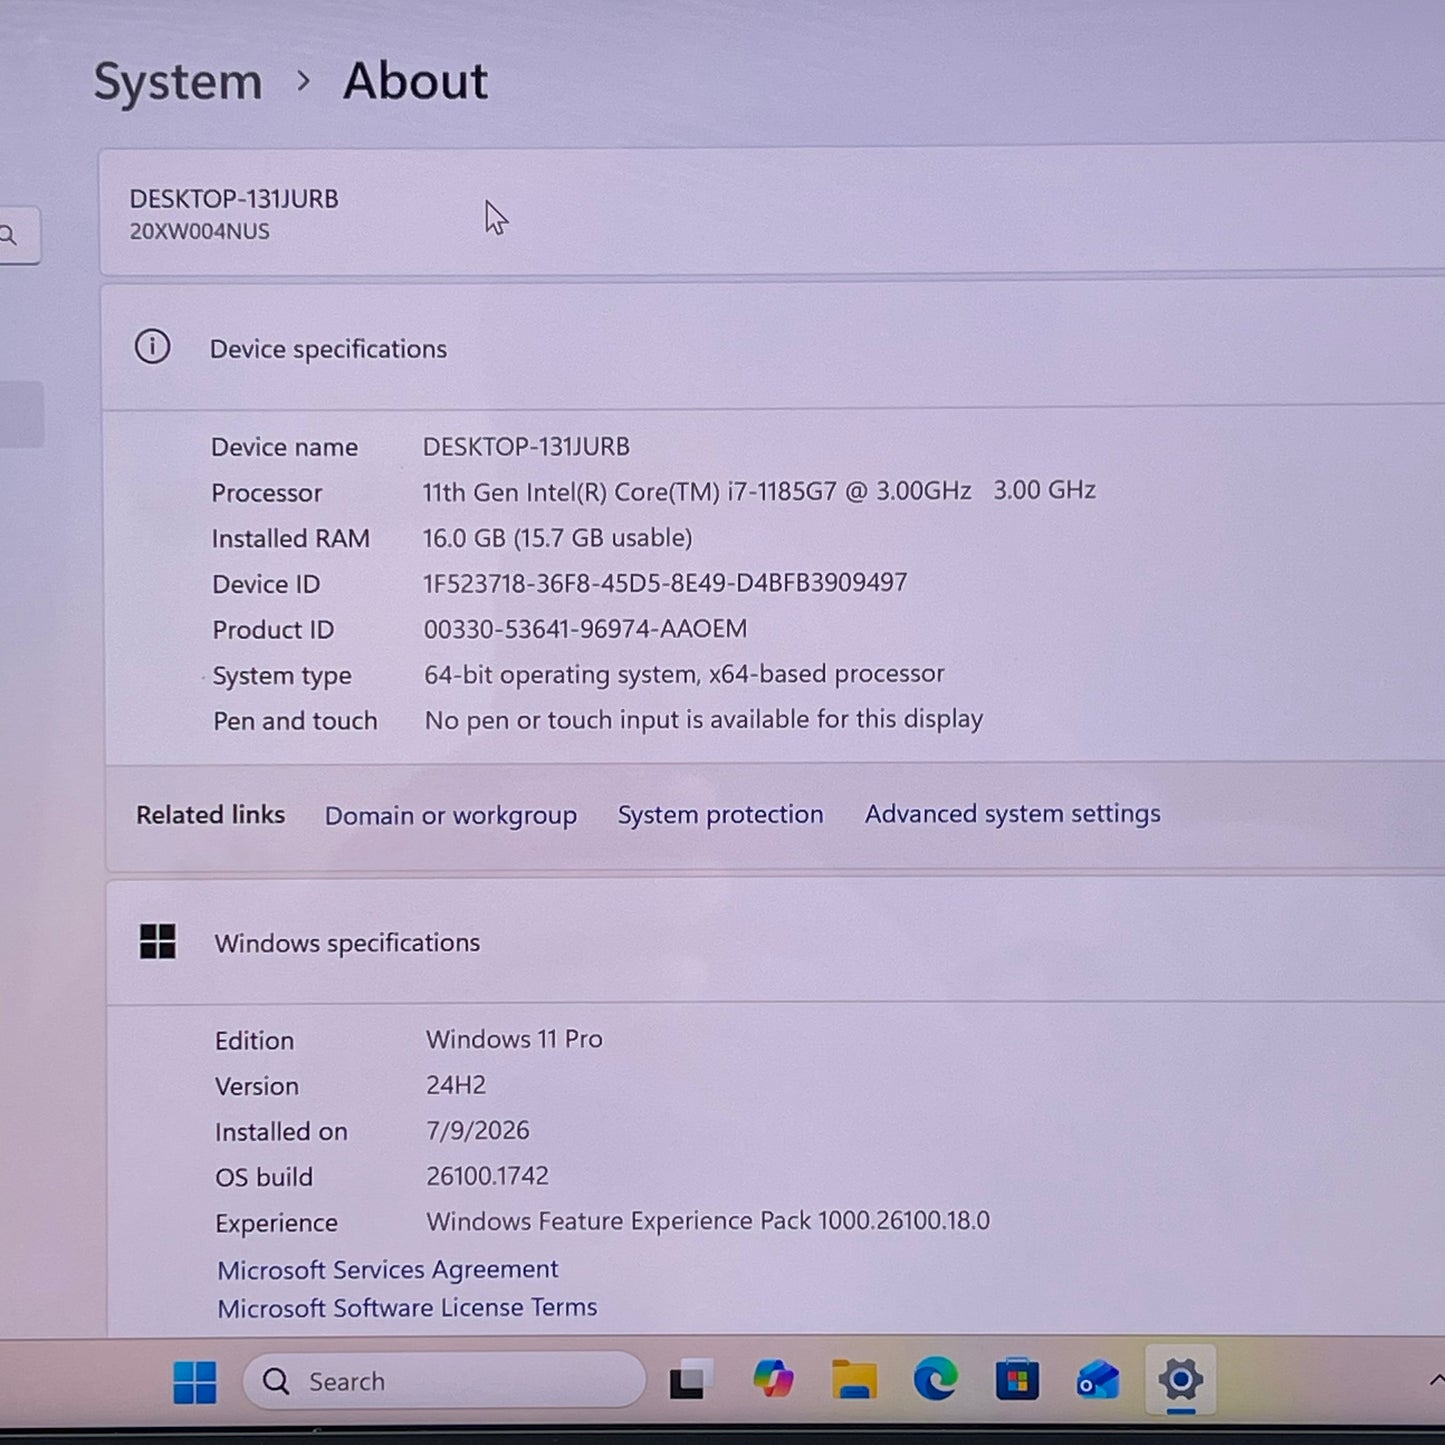1445x1445 pixels.
Task: Click the taskbar Search box
Action: tap(444, 1381)
